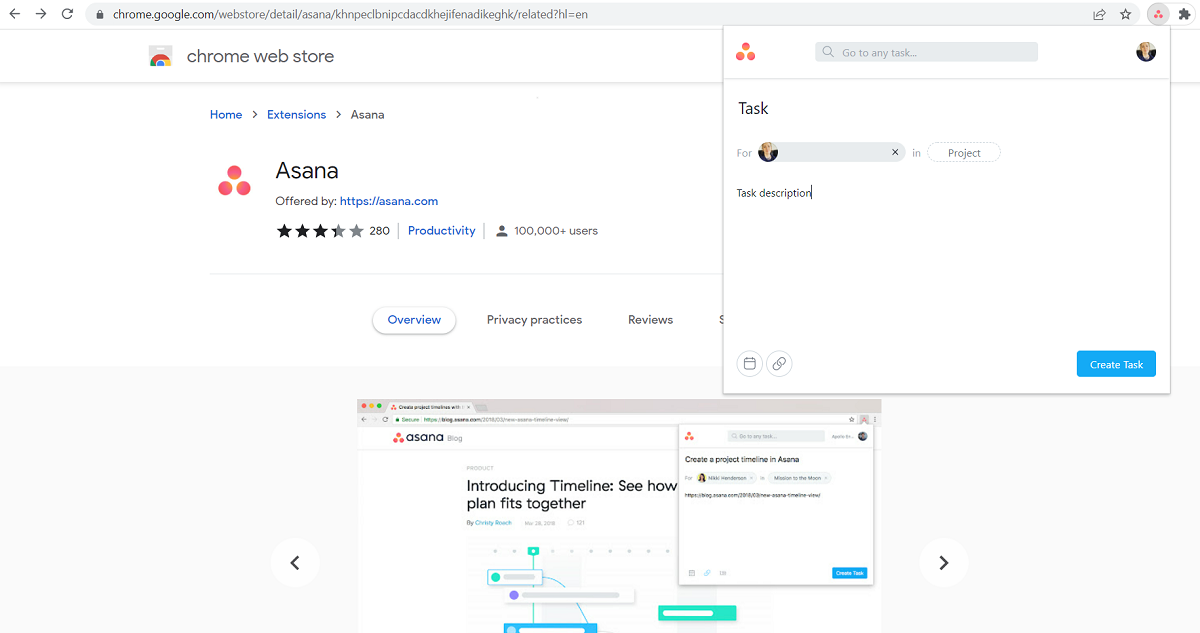Click the Create Task button
The width and height of the screenshot is (1200, 633).
tap(1116, 363)
